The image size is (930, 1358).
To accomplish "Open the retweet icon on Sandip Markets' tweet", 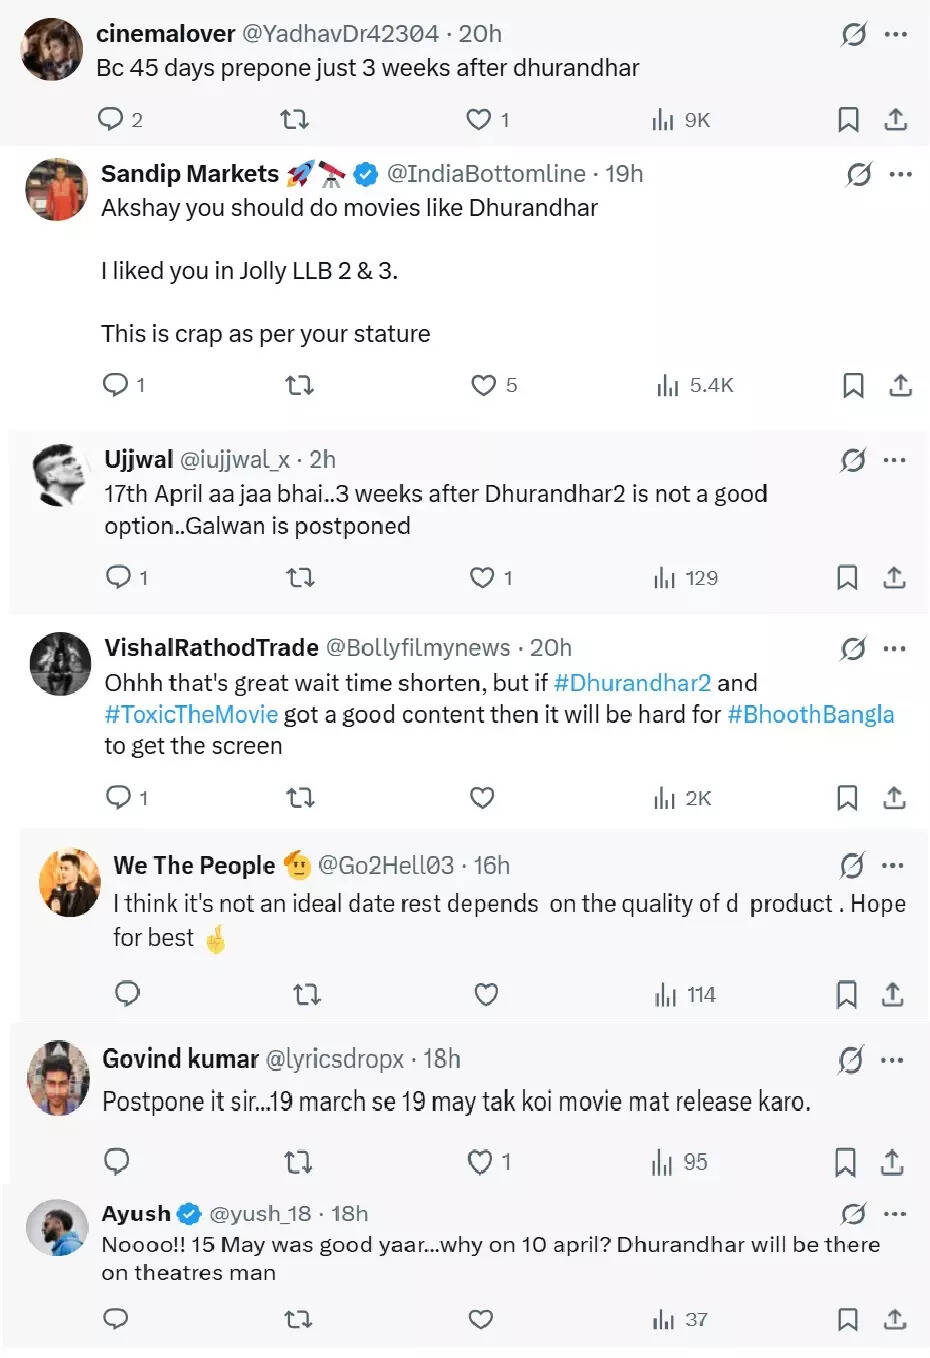I will pos(298,385).
